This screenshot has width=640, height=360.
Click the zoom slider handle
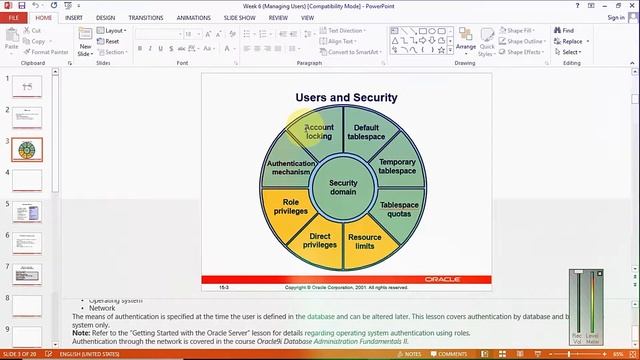[x=569, y=354]
